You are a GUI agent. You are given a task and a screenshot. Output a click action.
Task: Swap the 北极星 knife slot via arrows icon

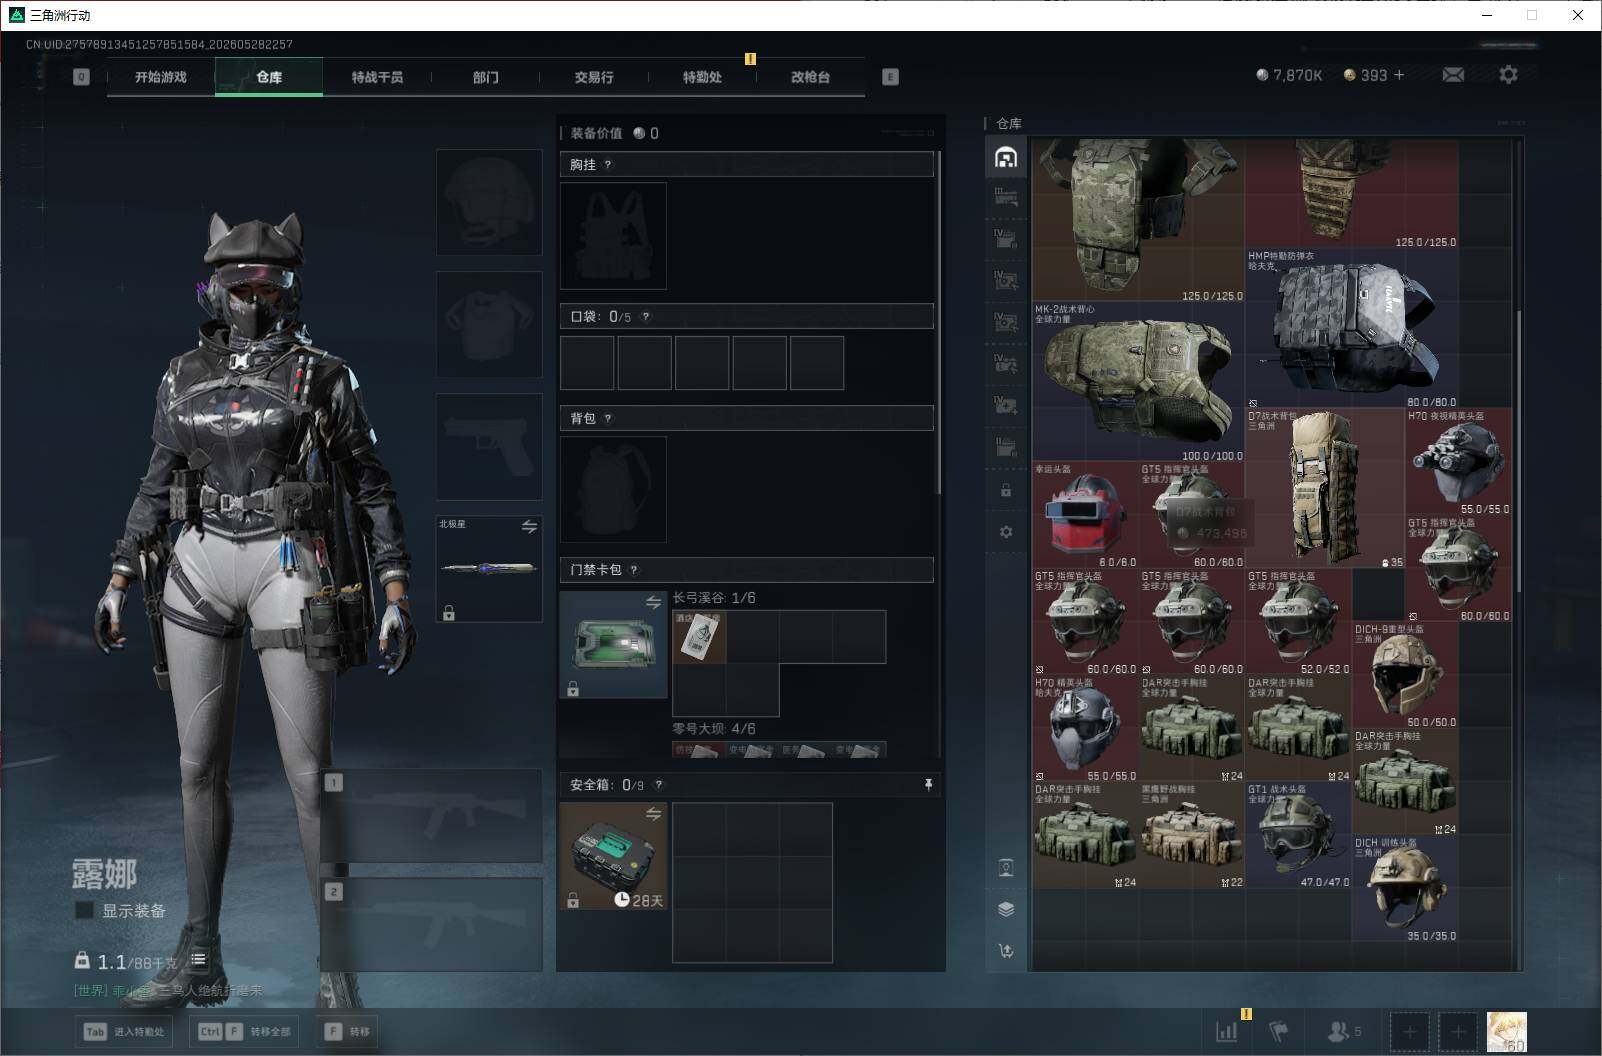[529, 526]
